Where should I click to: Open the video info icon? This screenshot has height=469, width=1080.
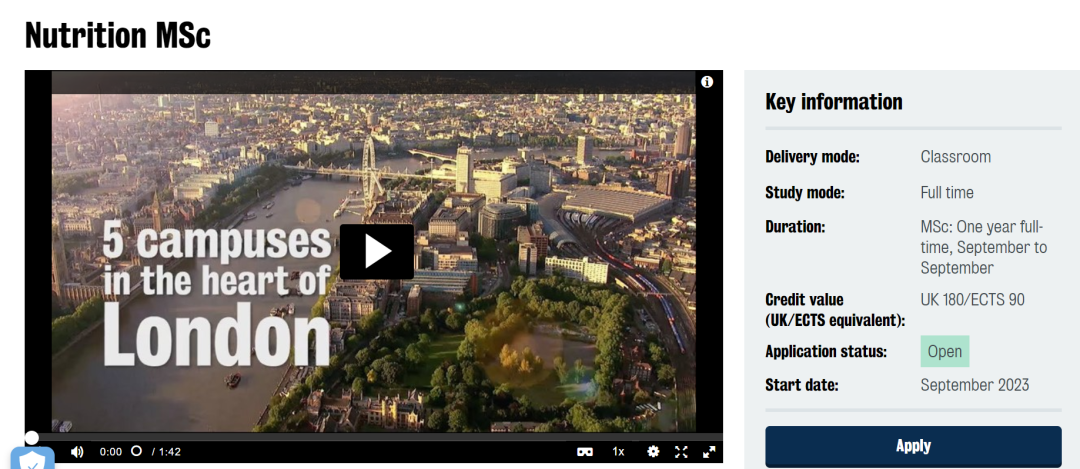(x=707, y=82)
